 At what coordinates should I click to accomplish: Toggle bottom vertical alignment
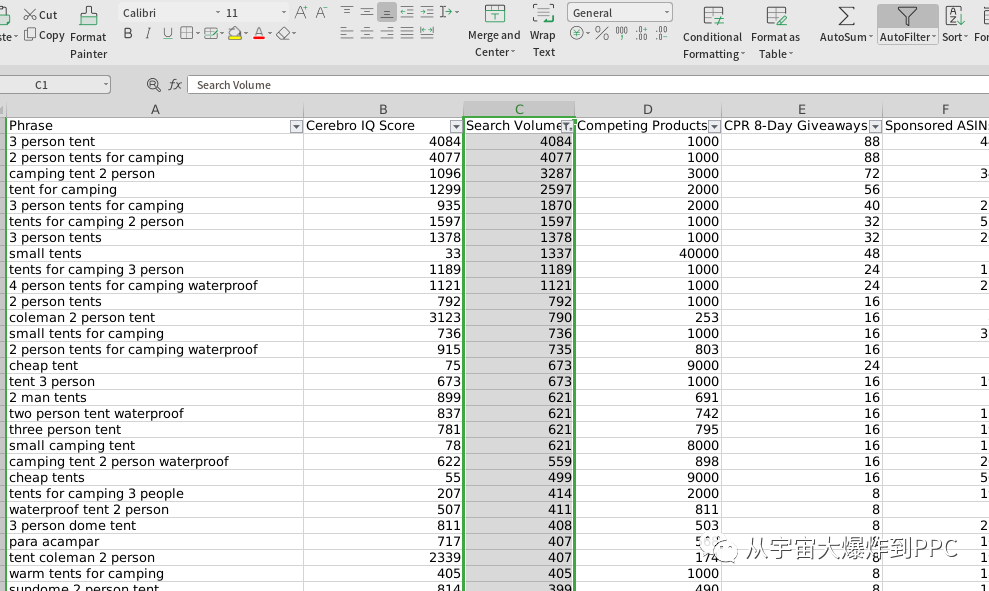387,13
